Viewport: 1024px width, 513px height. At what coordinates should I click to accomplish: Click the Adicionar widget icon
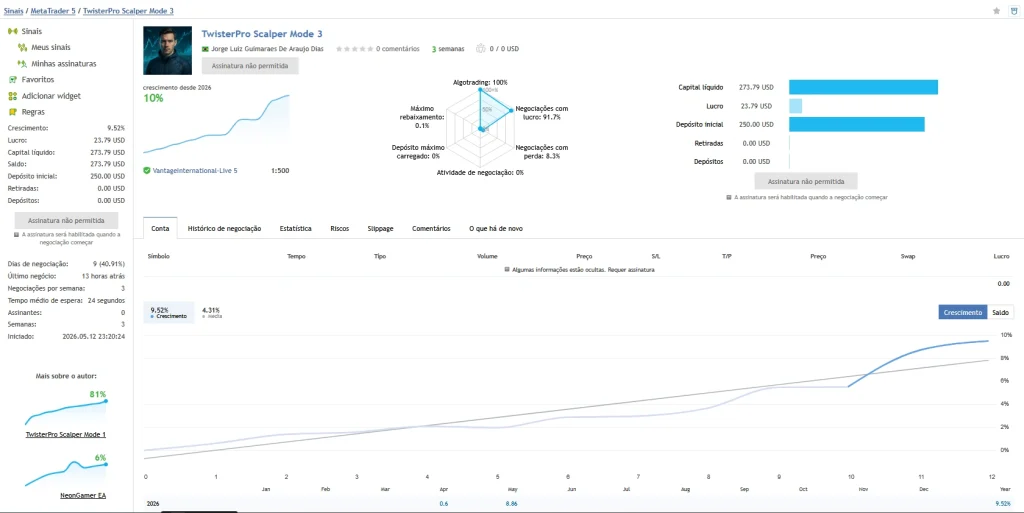(12, 96)
